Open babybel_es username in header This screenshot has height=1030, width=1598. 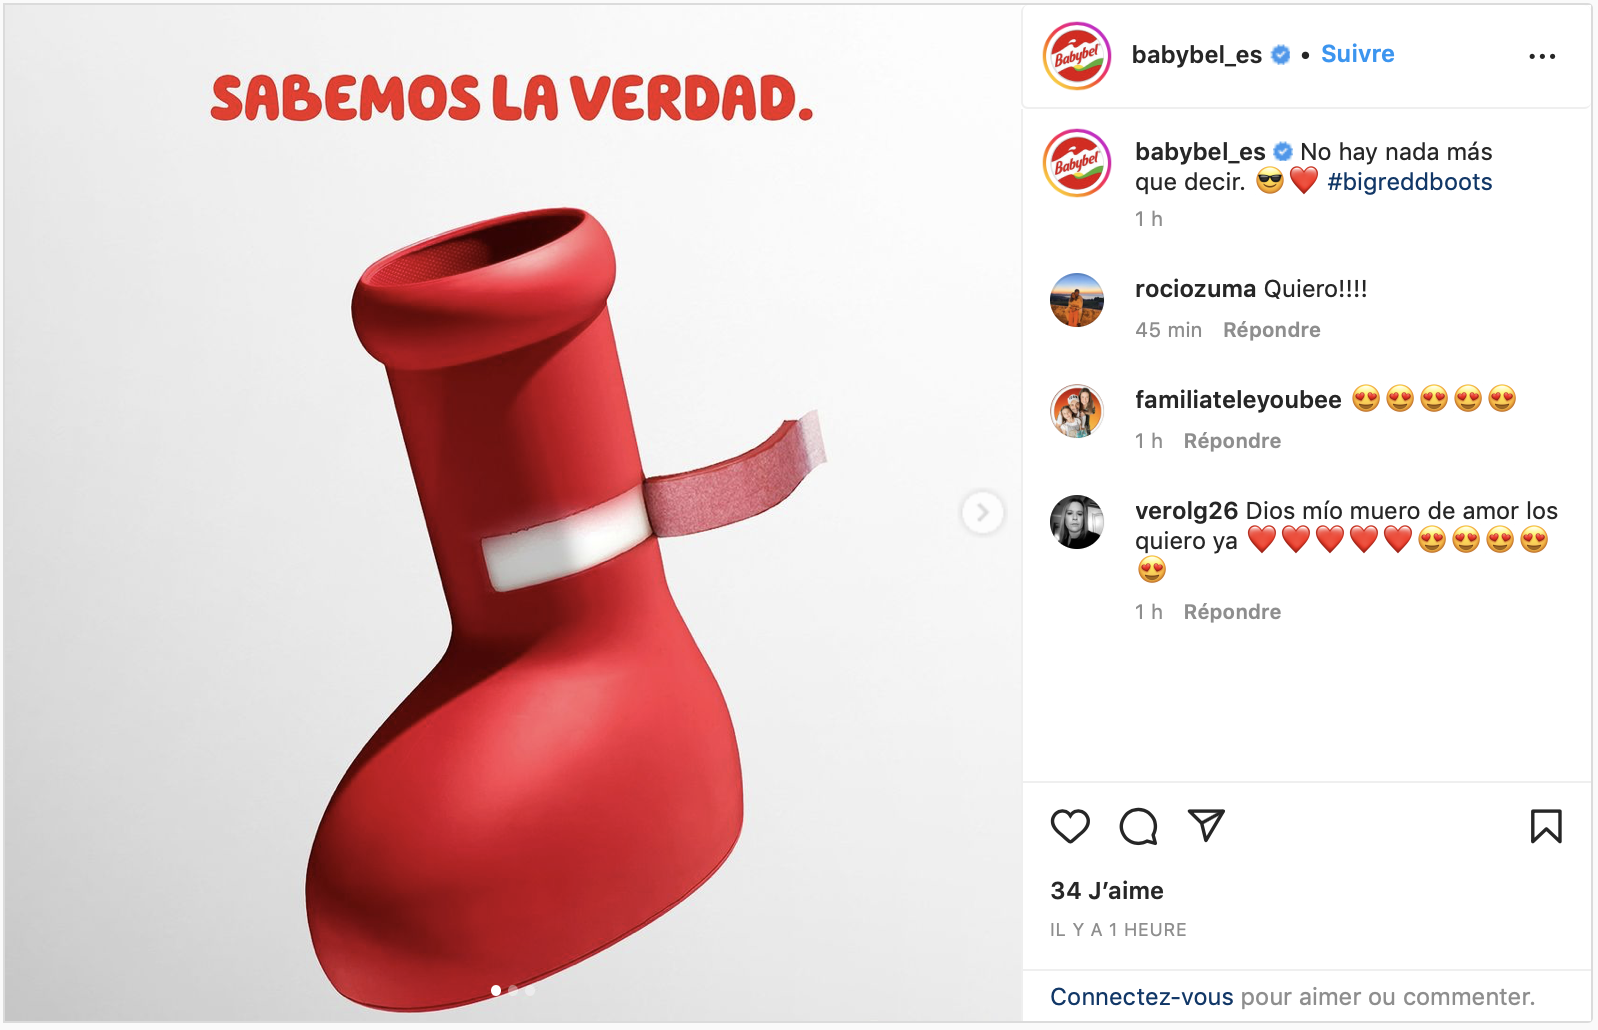[1196, 55]
